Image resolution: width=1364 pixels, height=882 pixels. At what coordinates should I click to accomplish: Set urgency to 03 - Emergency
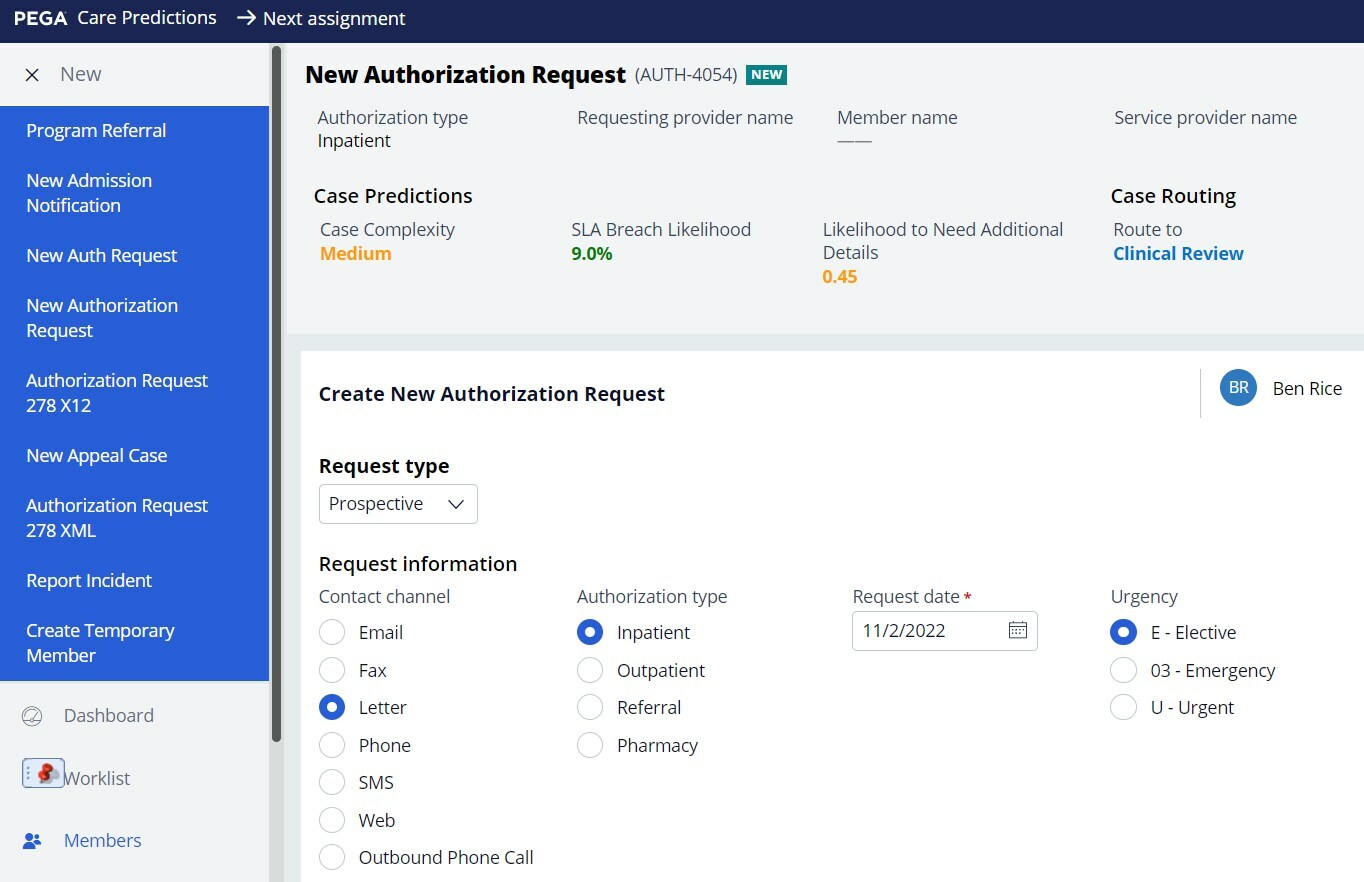[x=1124, y=671]
